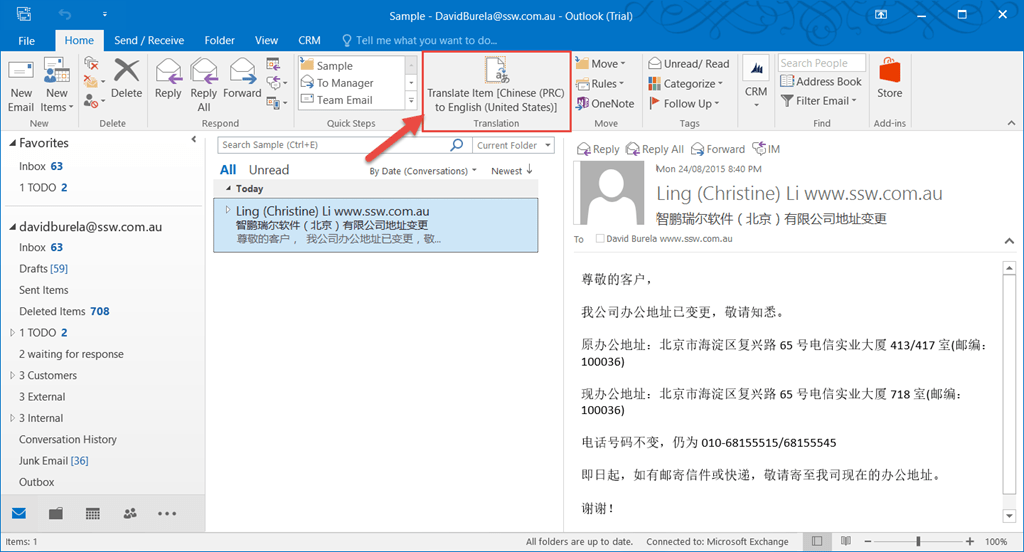Click the Tell me what you want box
The width and height of the screenshot is (1024, 552).
420,41
